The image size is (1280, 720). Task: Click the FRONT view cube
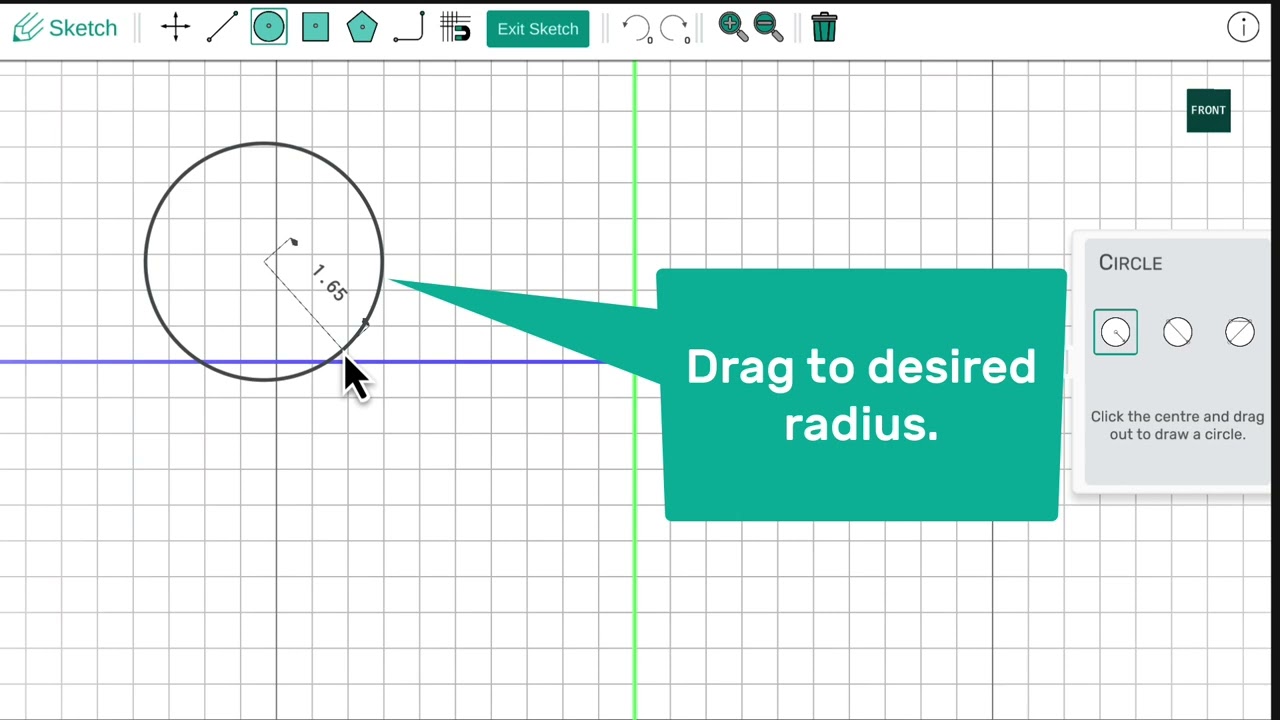coord(1208,110)
